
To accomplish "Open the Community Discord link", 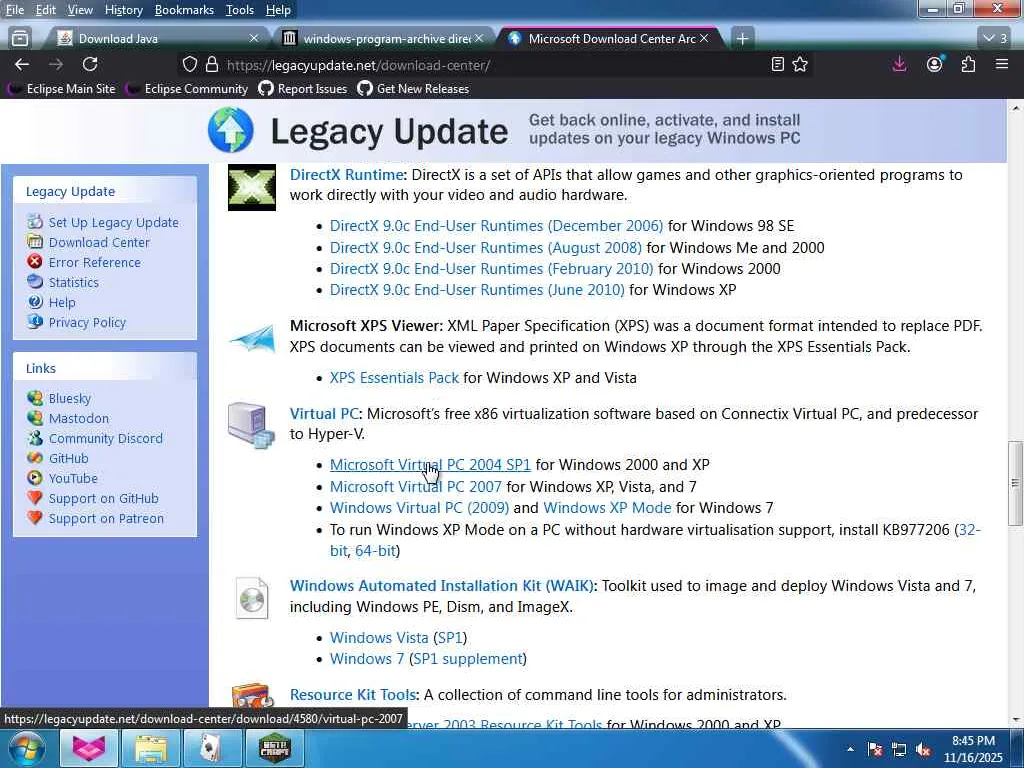I will (x=105, y=438).
